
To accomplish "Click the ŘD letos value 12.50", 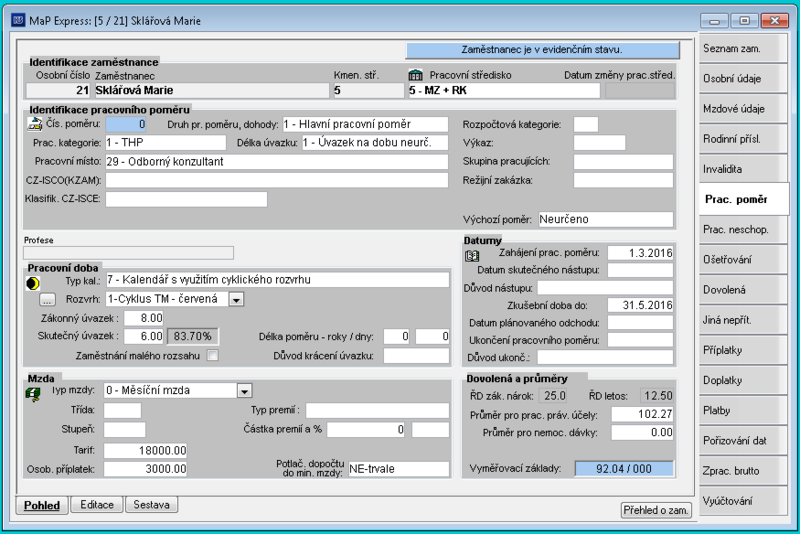I will 656,396.
